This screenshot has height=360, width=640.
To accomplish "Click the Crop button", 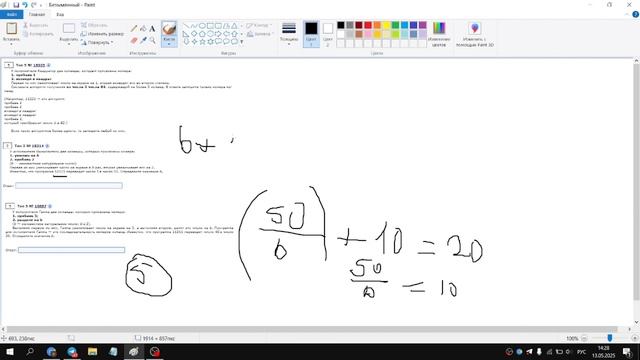I will (x=94, y=25).
